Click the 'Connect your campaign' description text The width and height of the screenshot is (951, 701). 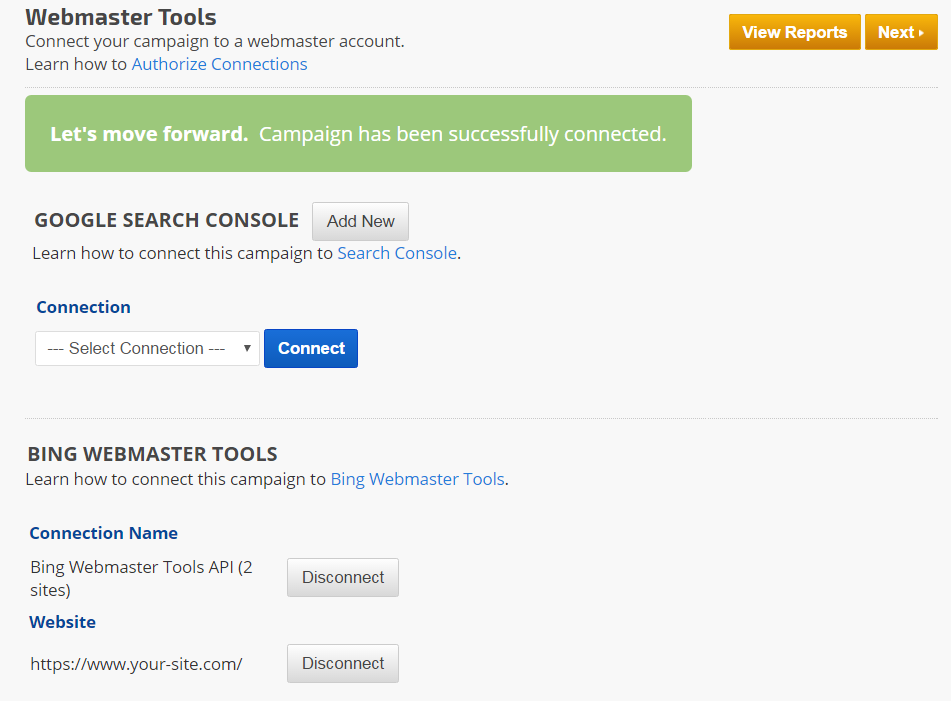214,41
